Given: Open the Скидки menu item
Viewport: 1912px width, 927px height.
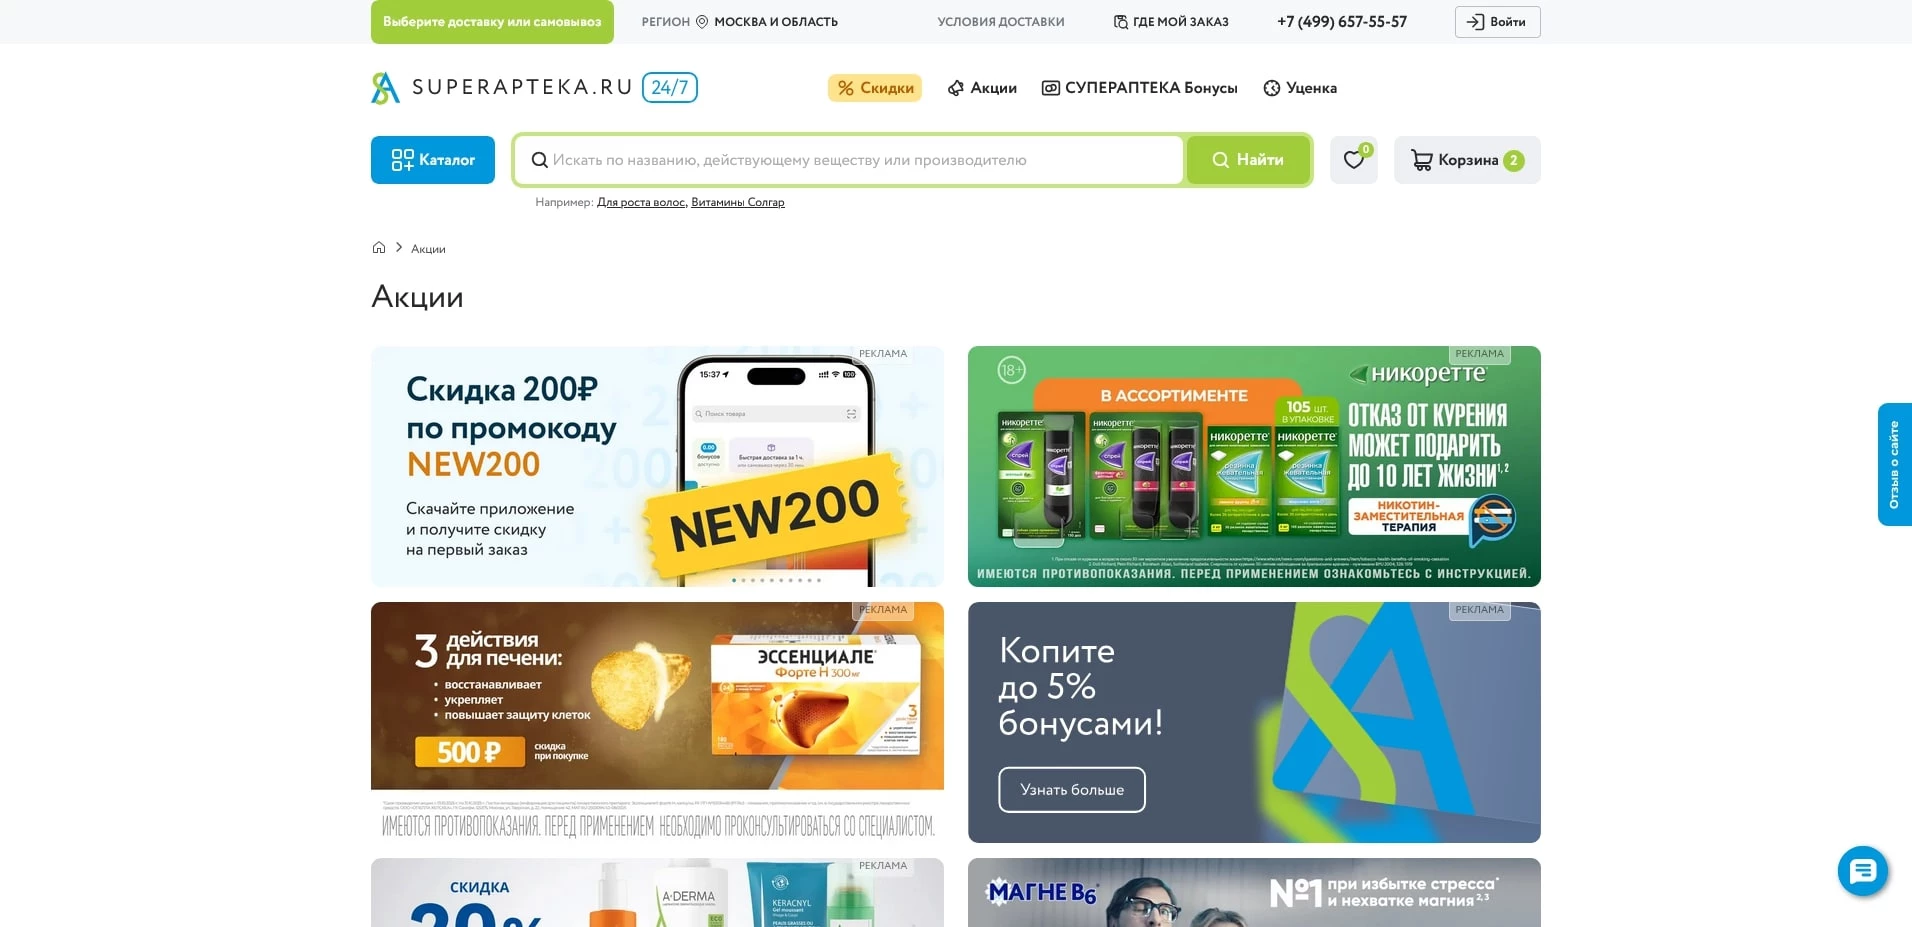Looking at the screenshot, I should click(875, 88).
